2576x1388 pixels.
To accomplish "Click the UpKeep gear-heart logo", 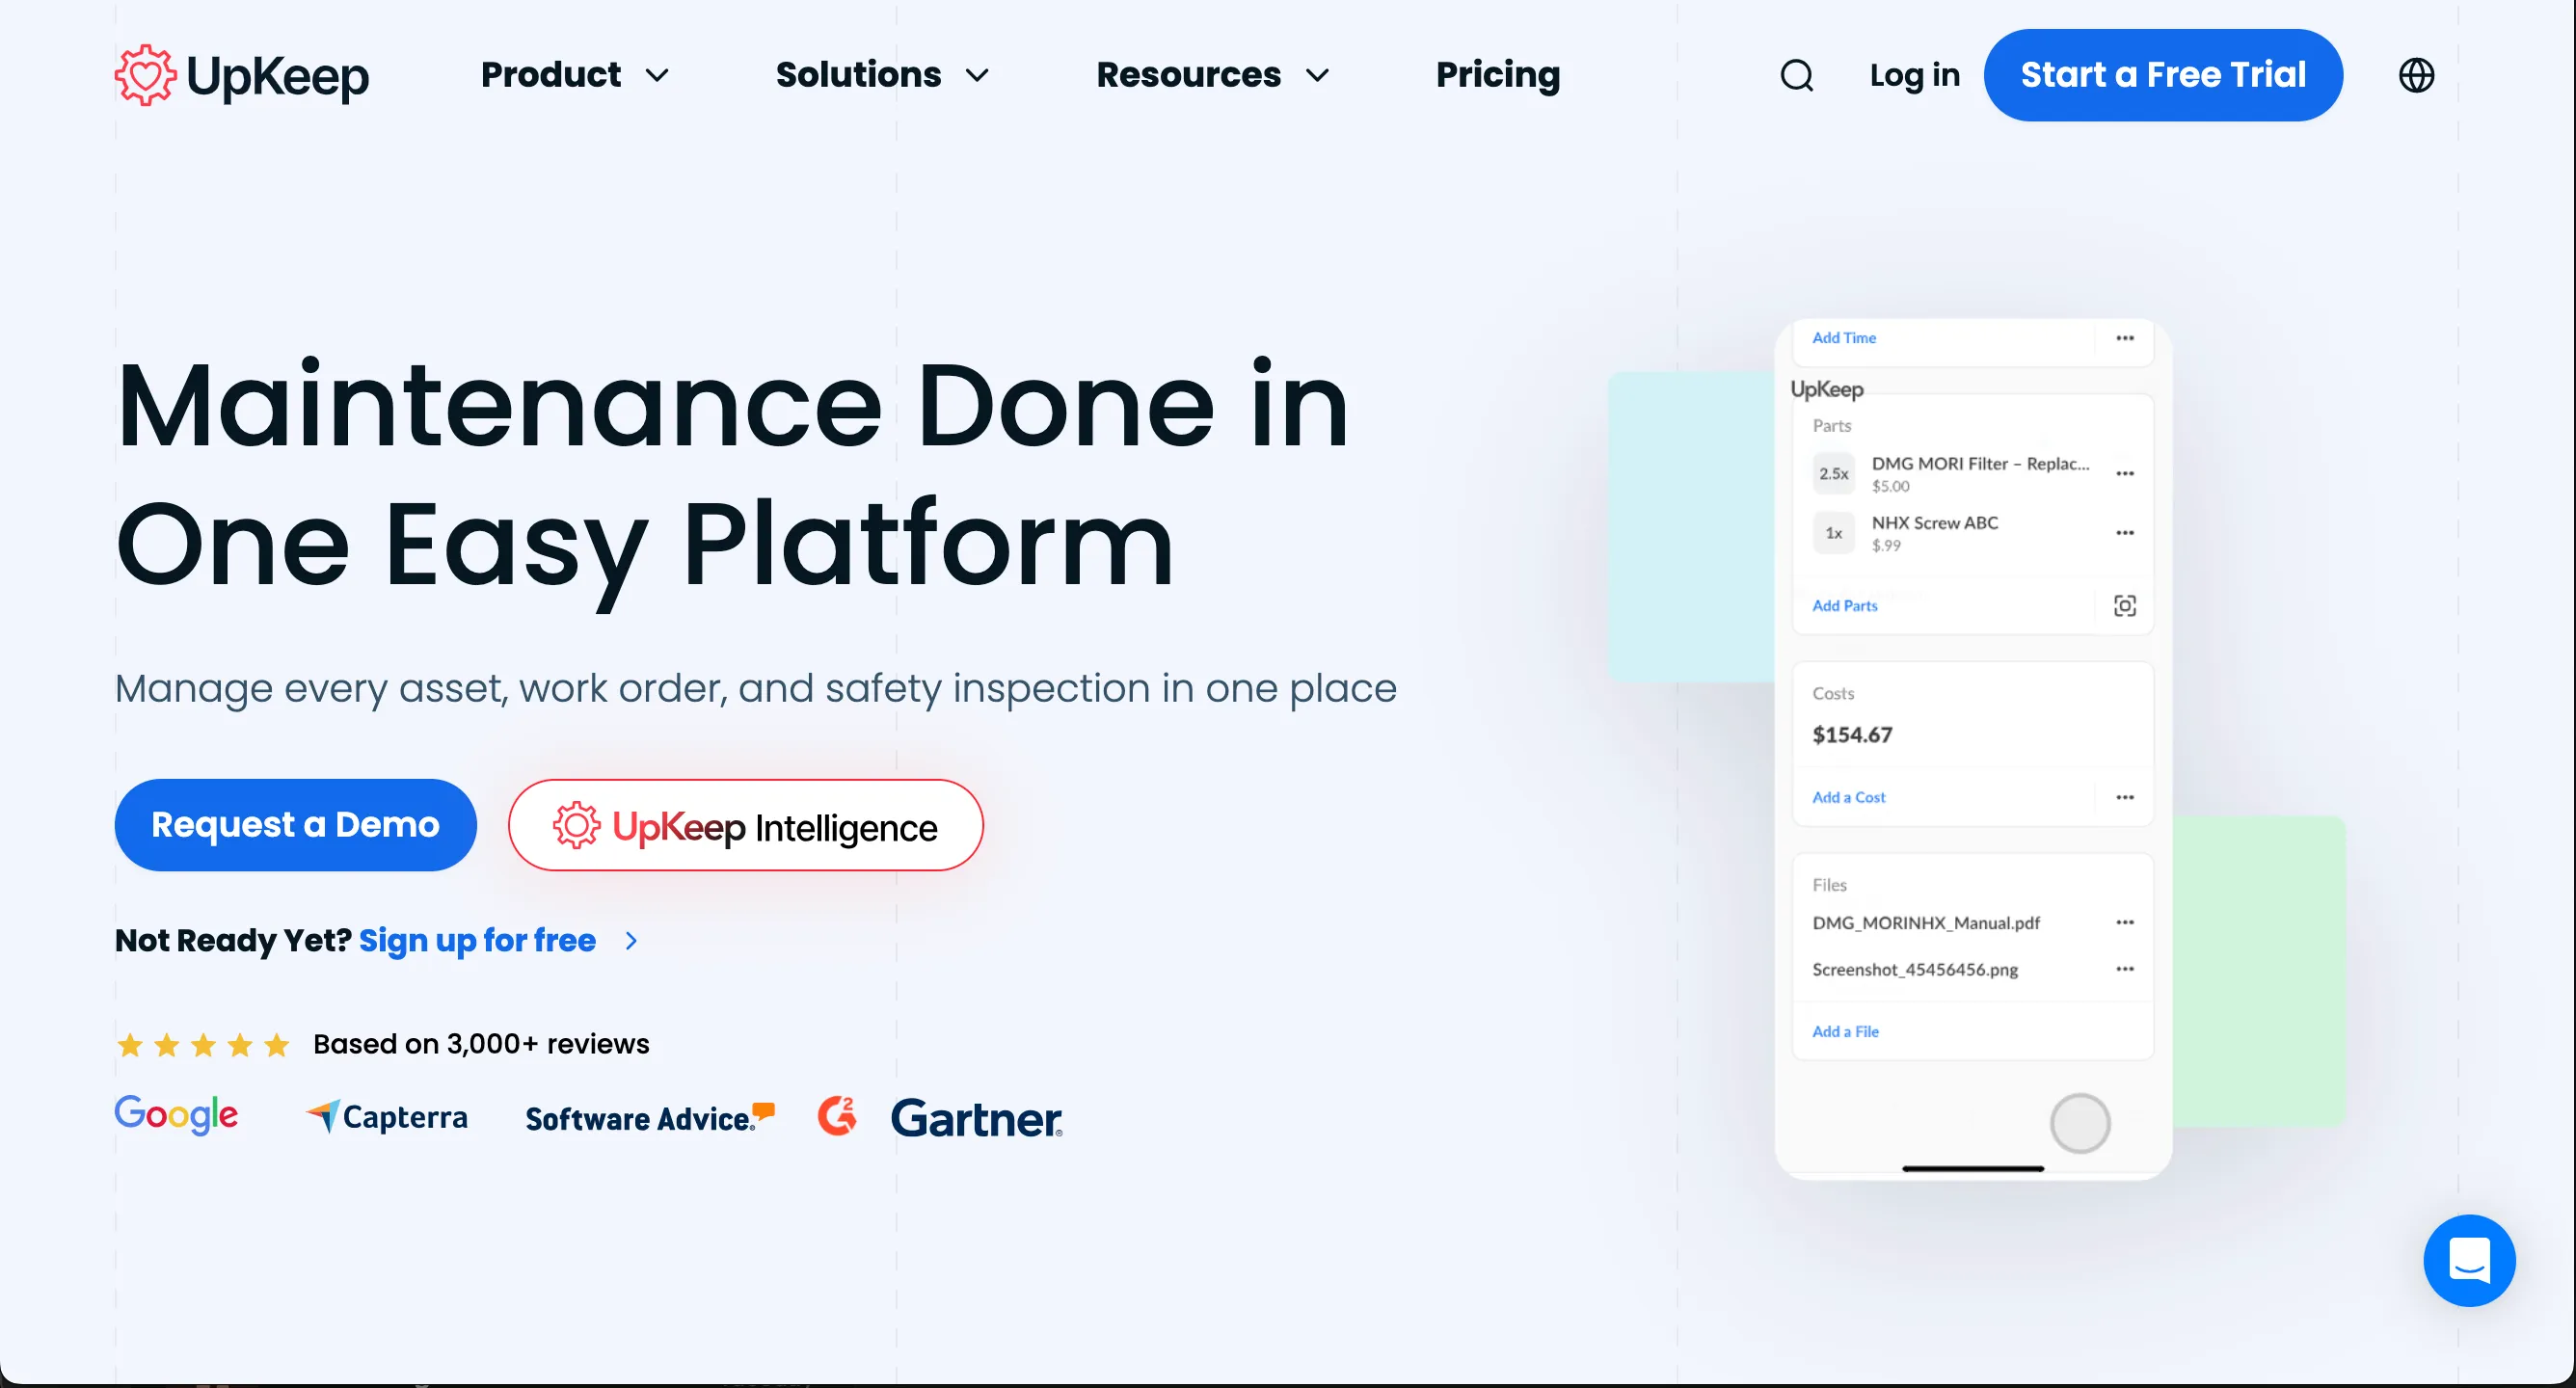I will (146, 75).
